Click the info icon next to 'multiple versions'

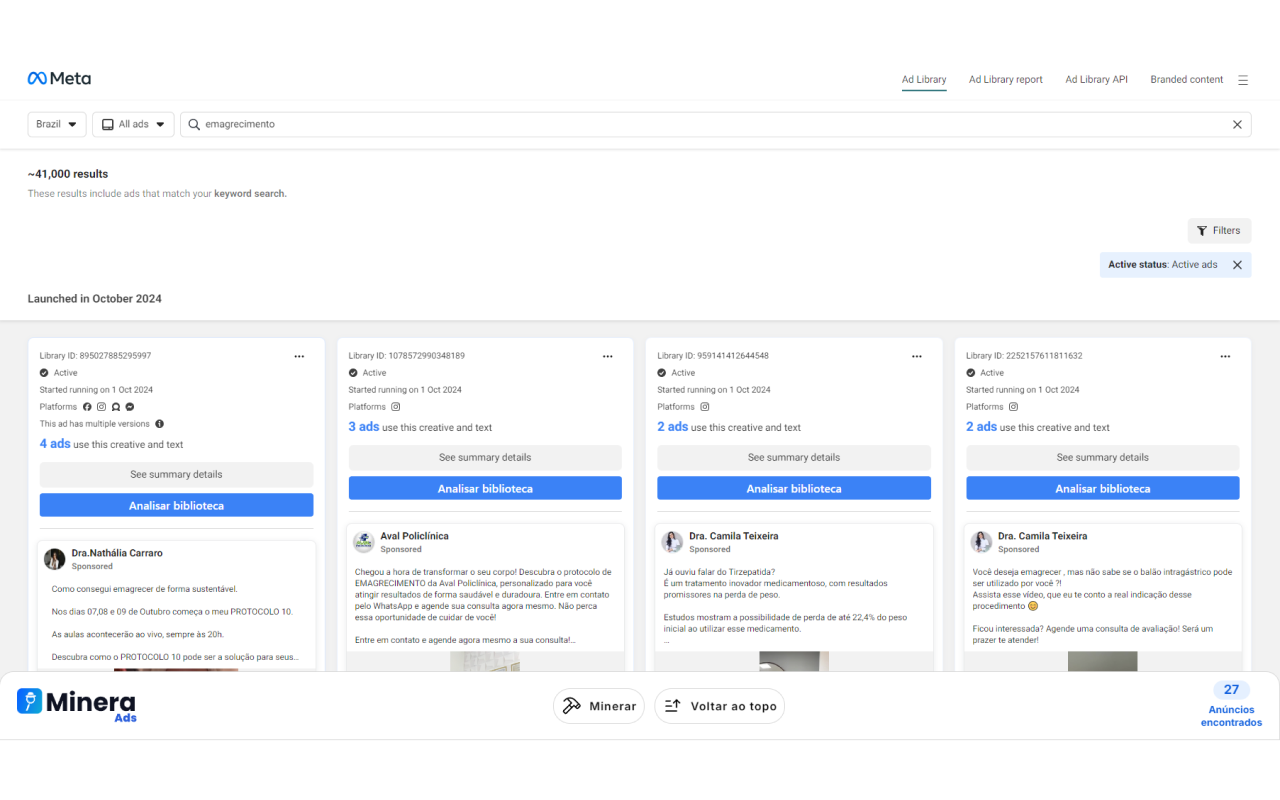(x=159, y=424)
